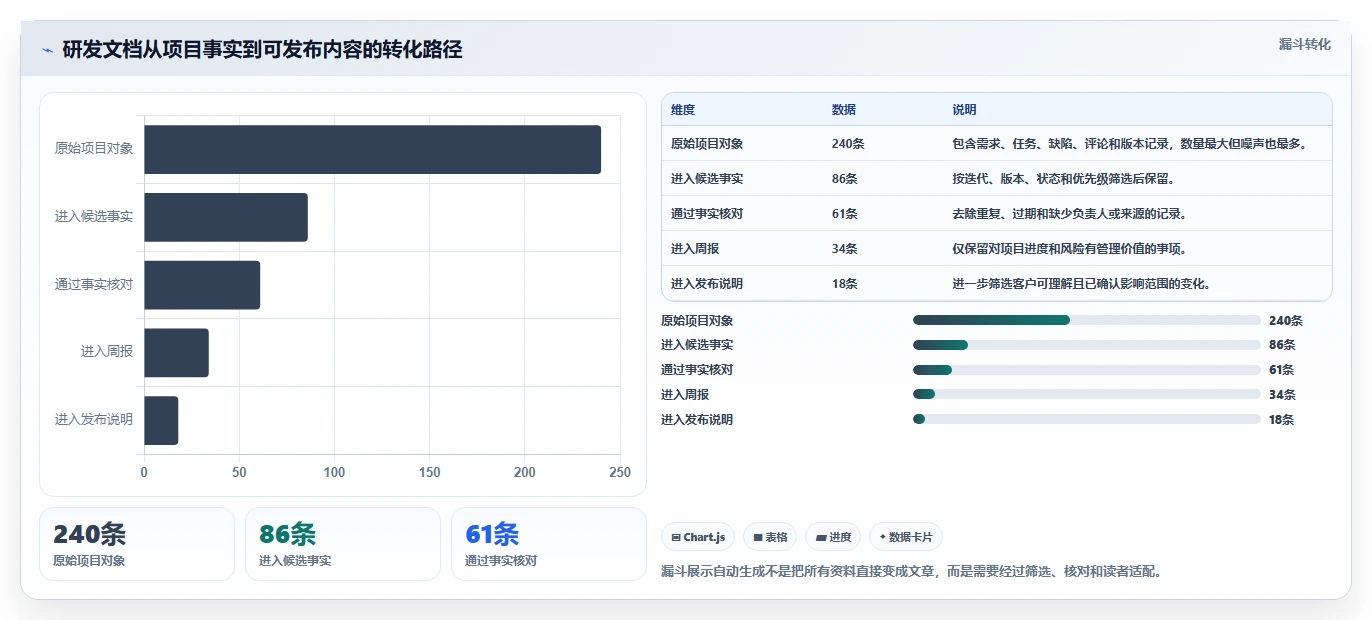Click table row label 进入候选事实

[x=707, y=179]
